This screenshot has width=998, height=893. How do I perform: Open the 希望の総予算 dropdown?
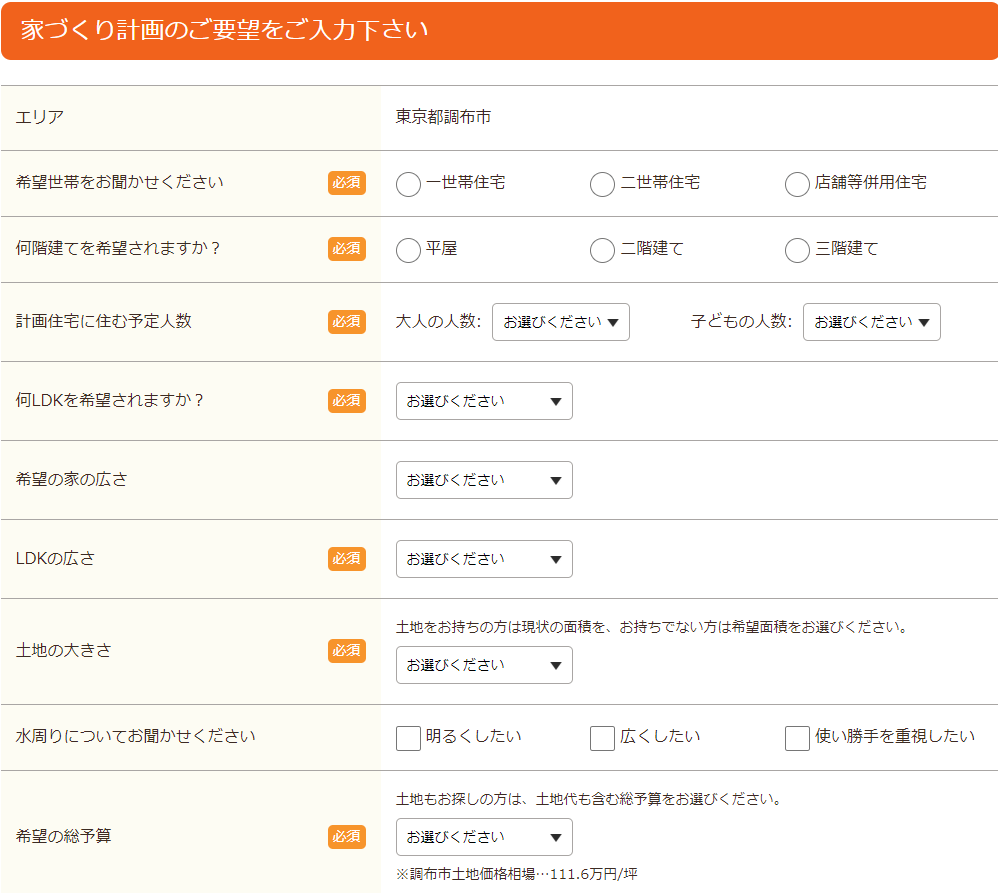pos(484,837)
